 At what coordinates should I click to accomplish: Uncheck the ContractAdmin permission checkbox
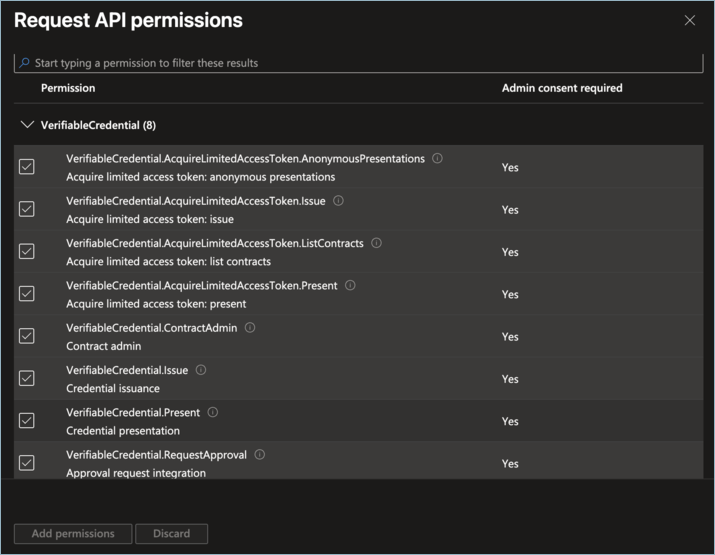(27, 336)
